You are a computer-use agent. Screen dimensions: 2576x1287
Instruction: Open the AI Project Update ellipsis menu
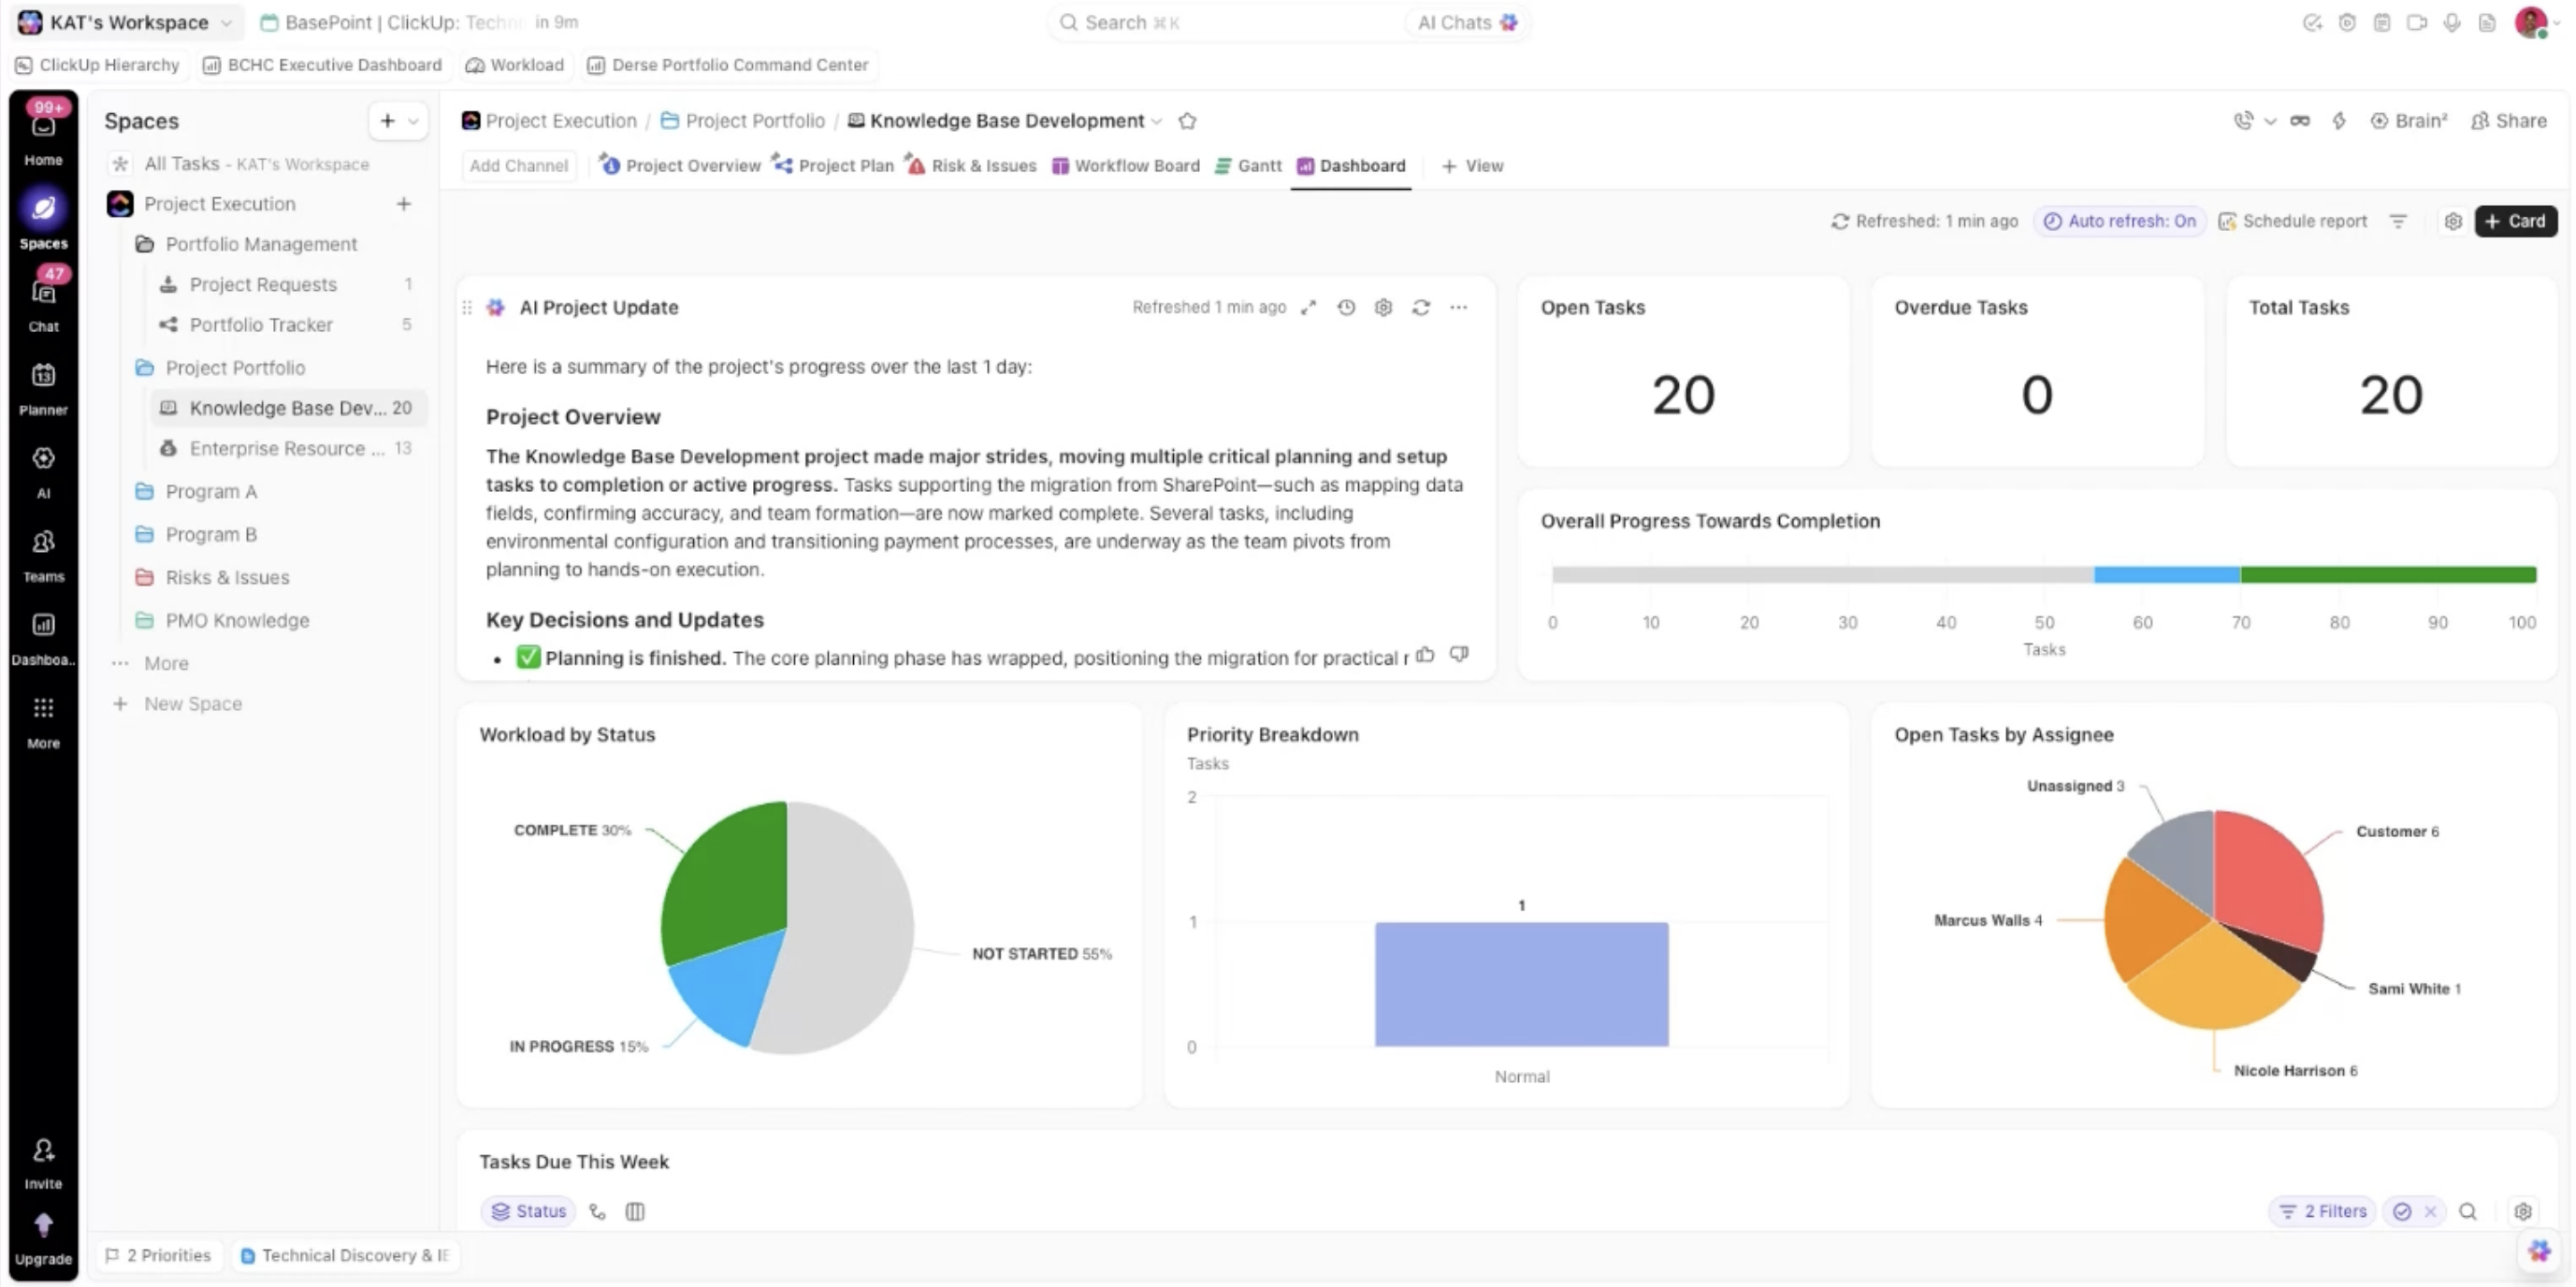(1459, 308)
